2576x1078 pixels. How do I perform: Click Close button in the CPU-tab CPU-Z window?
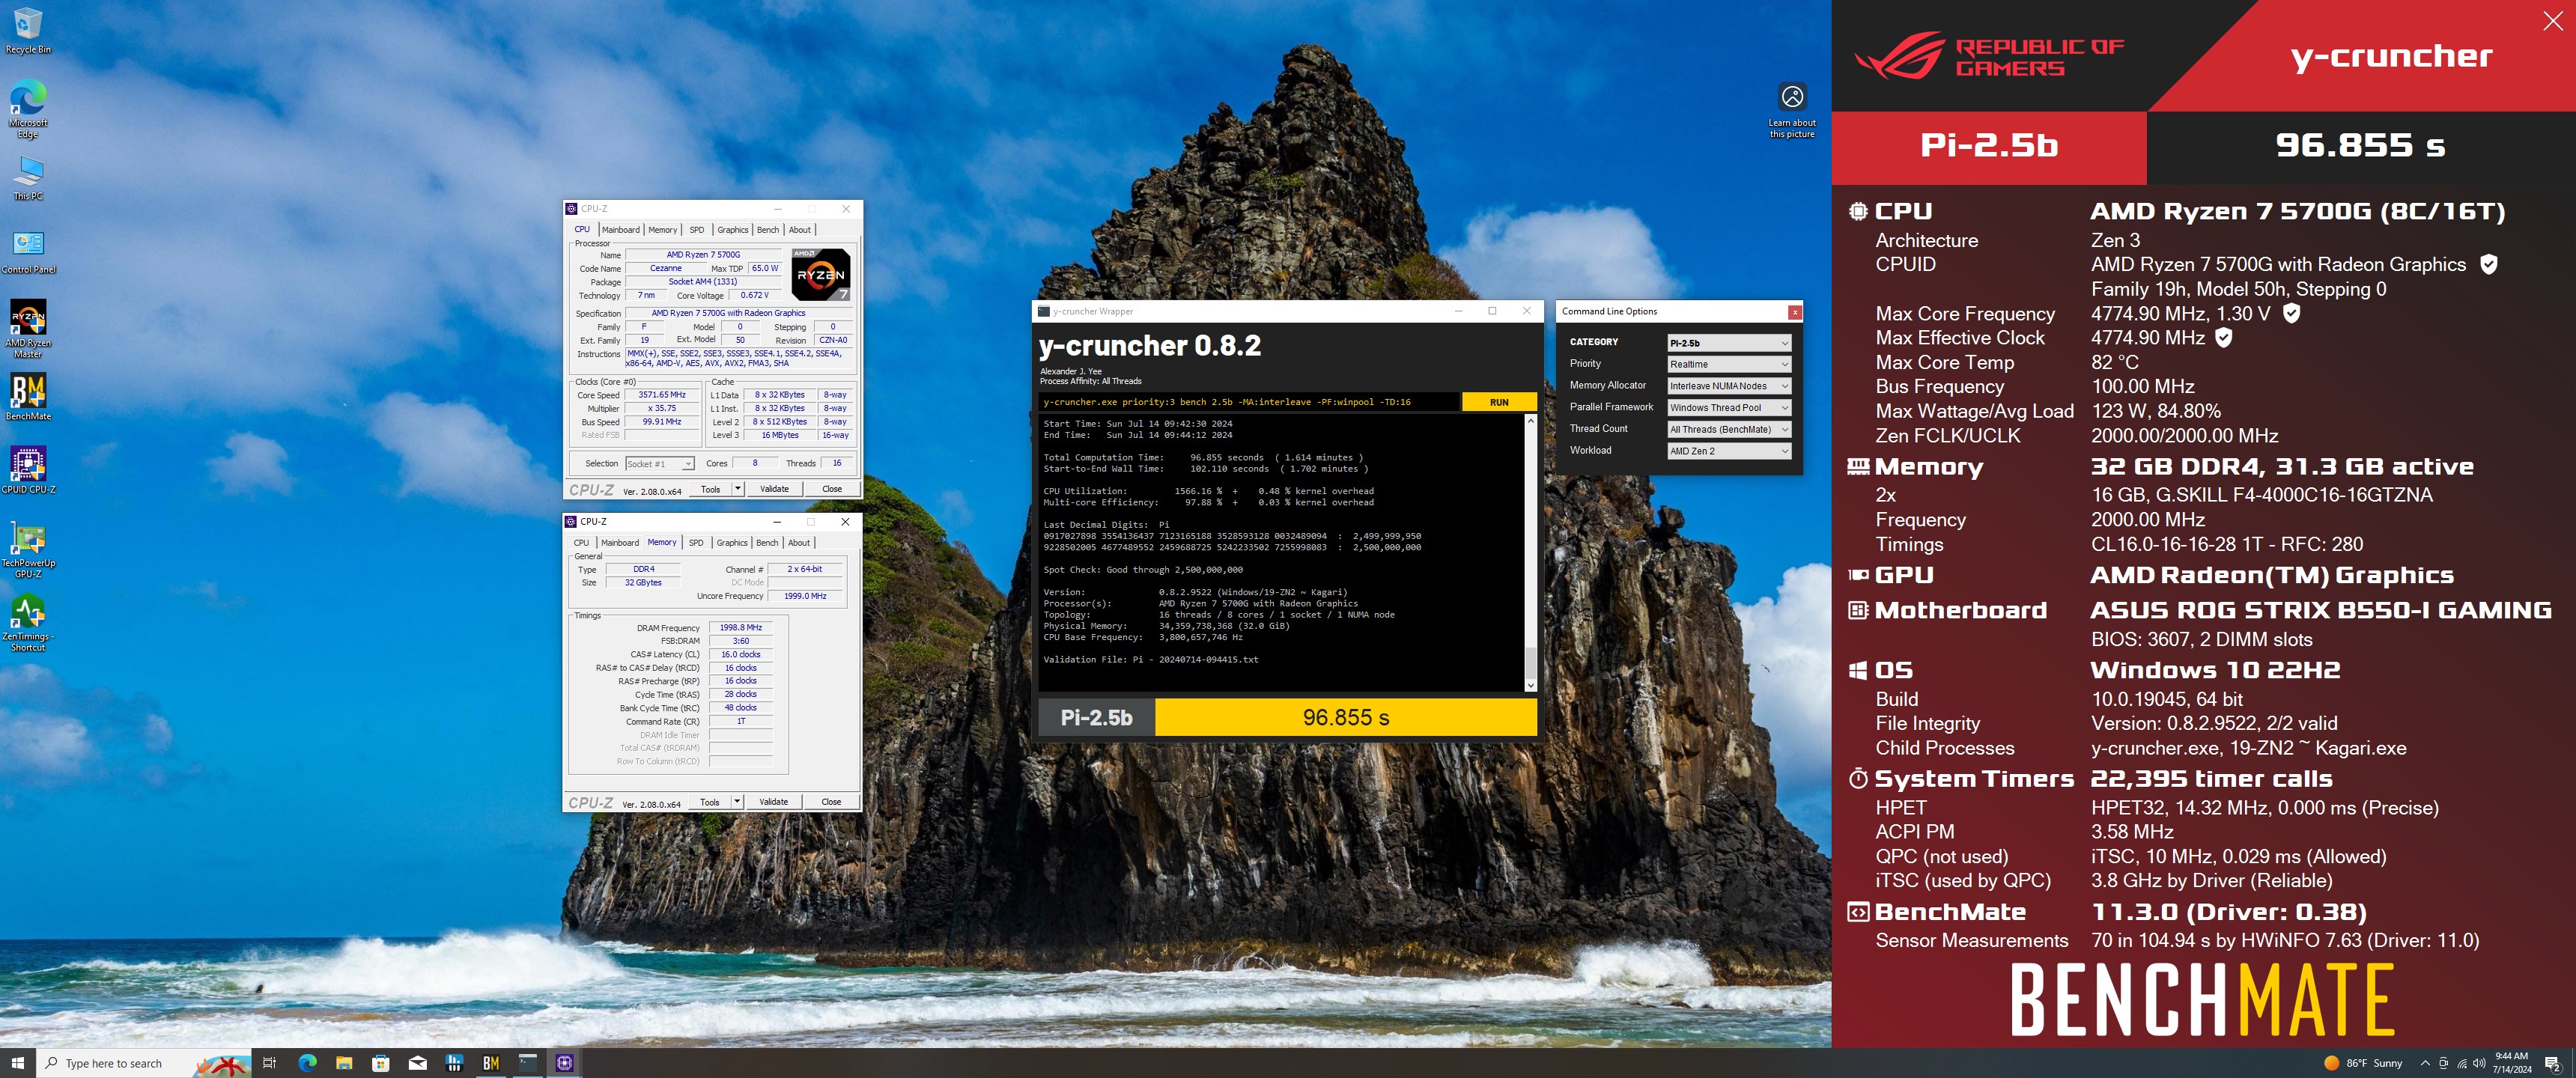pyautogui.click(x=832, y=489)
